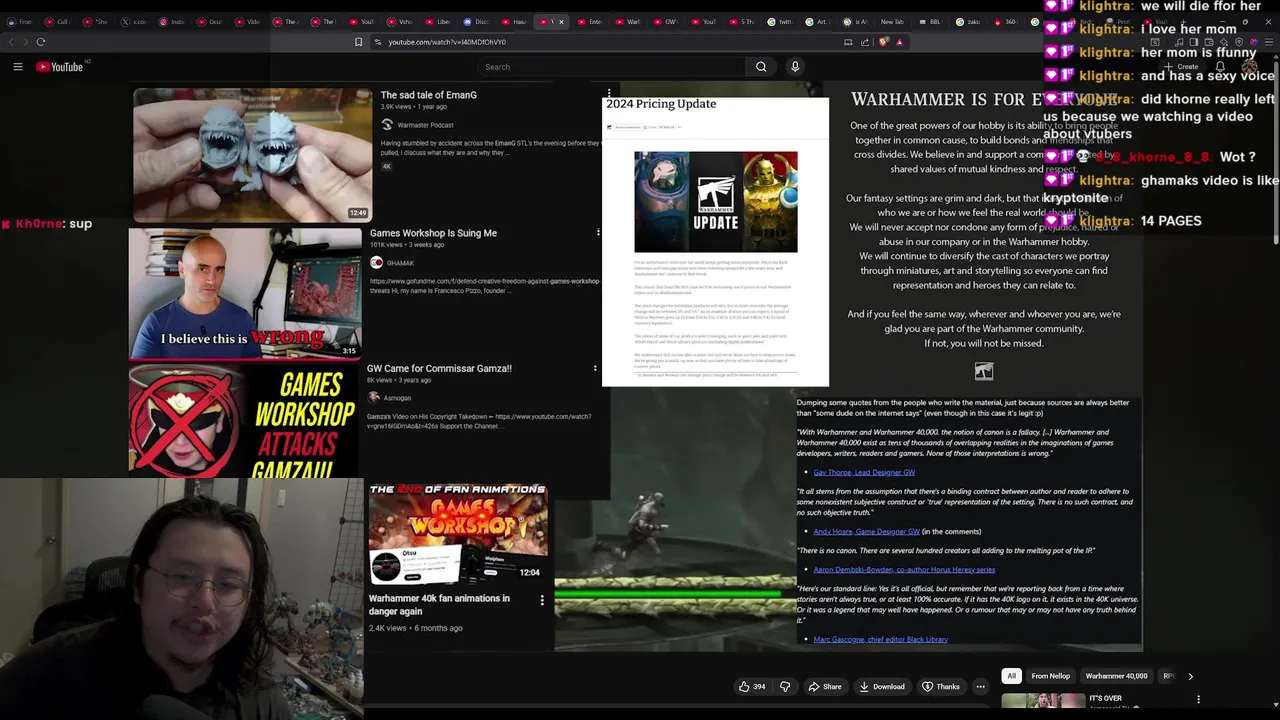Switch to the Discord browser tab
This screenshot has width=1280, height=720.
coord(475,22)
